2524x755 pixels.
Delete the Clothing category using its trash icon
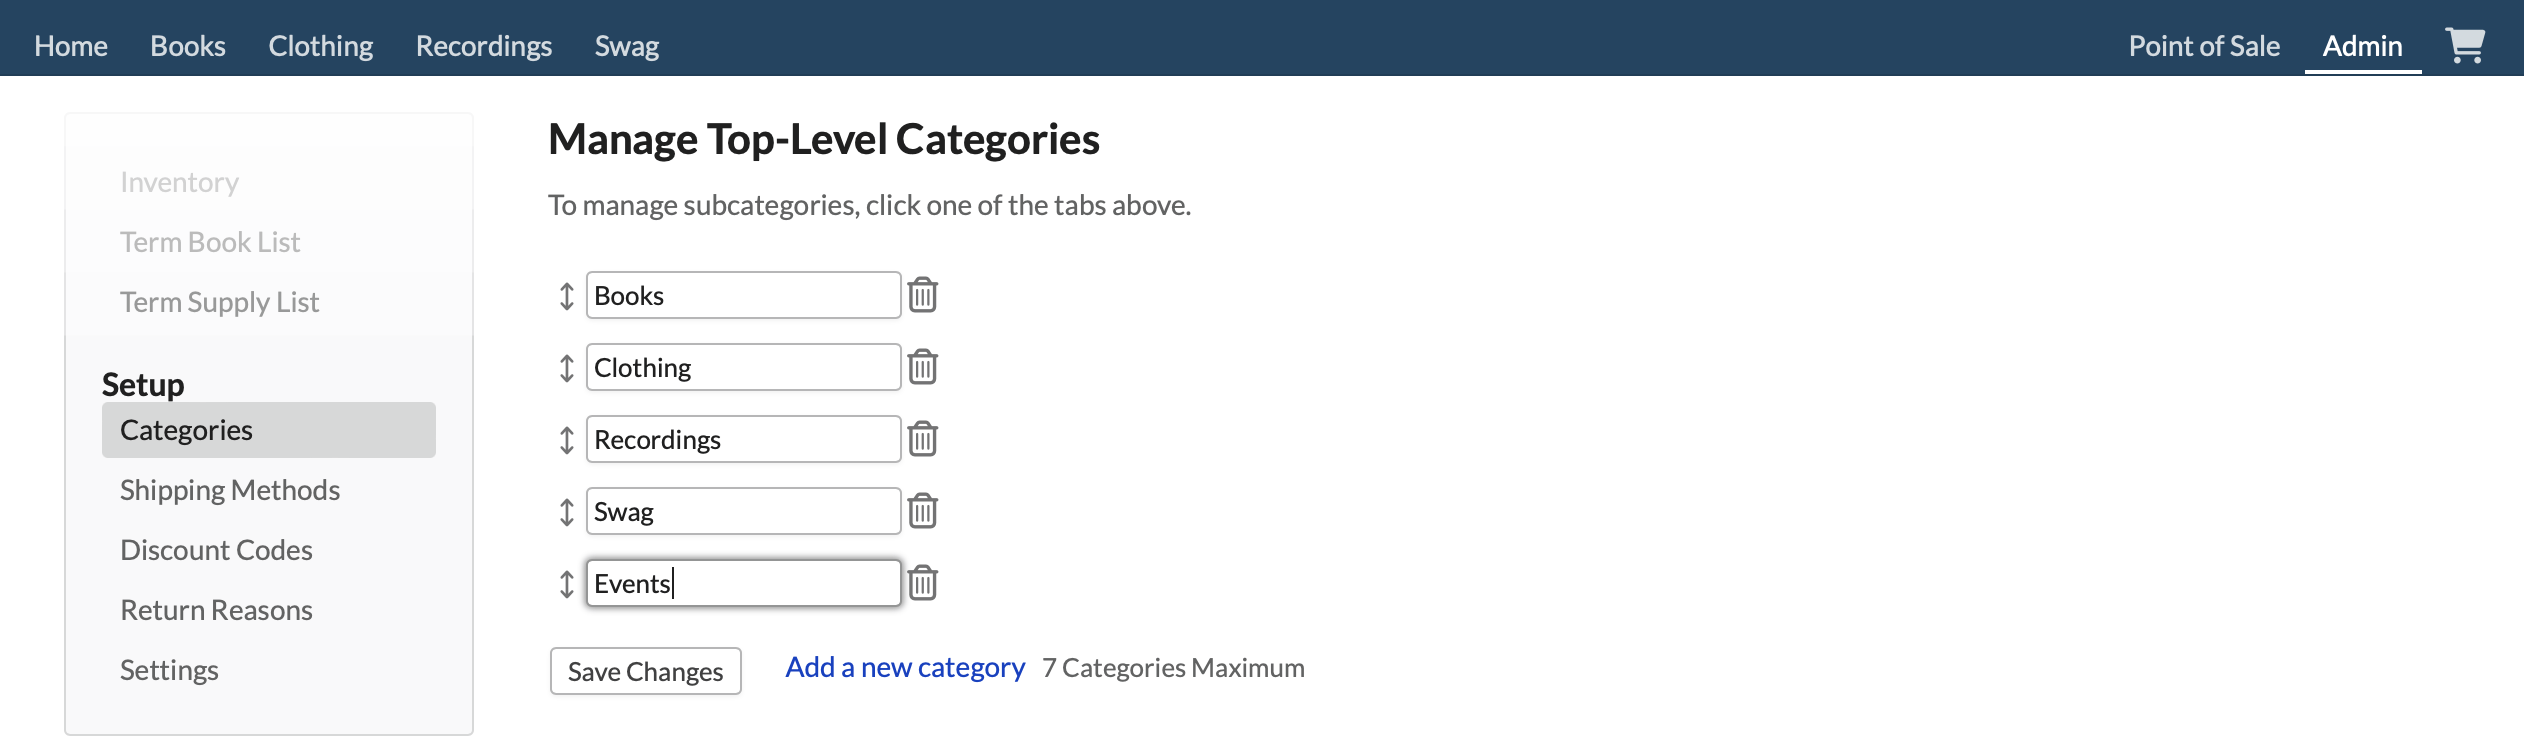tap(923, 366)
